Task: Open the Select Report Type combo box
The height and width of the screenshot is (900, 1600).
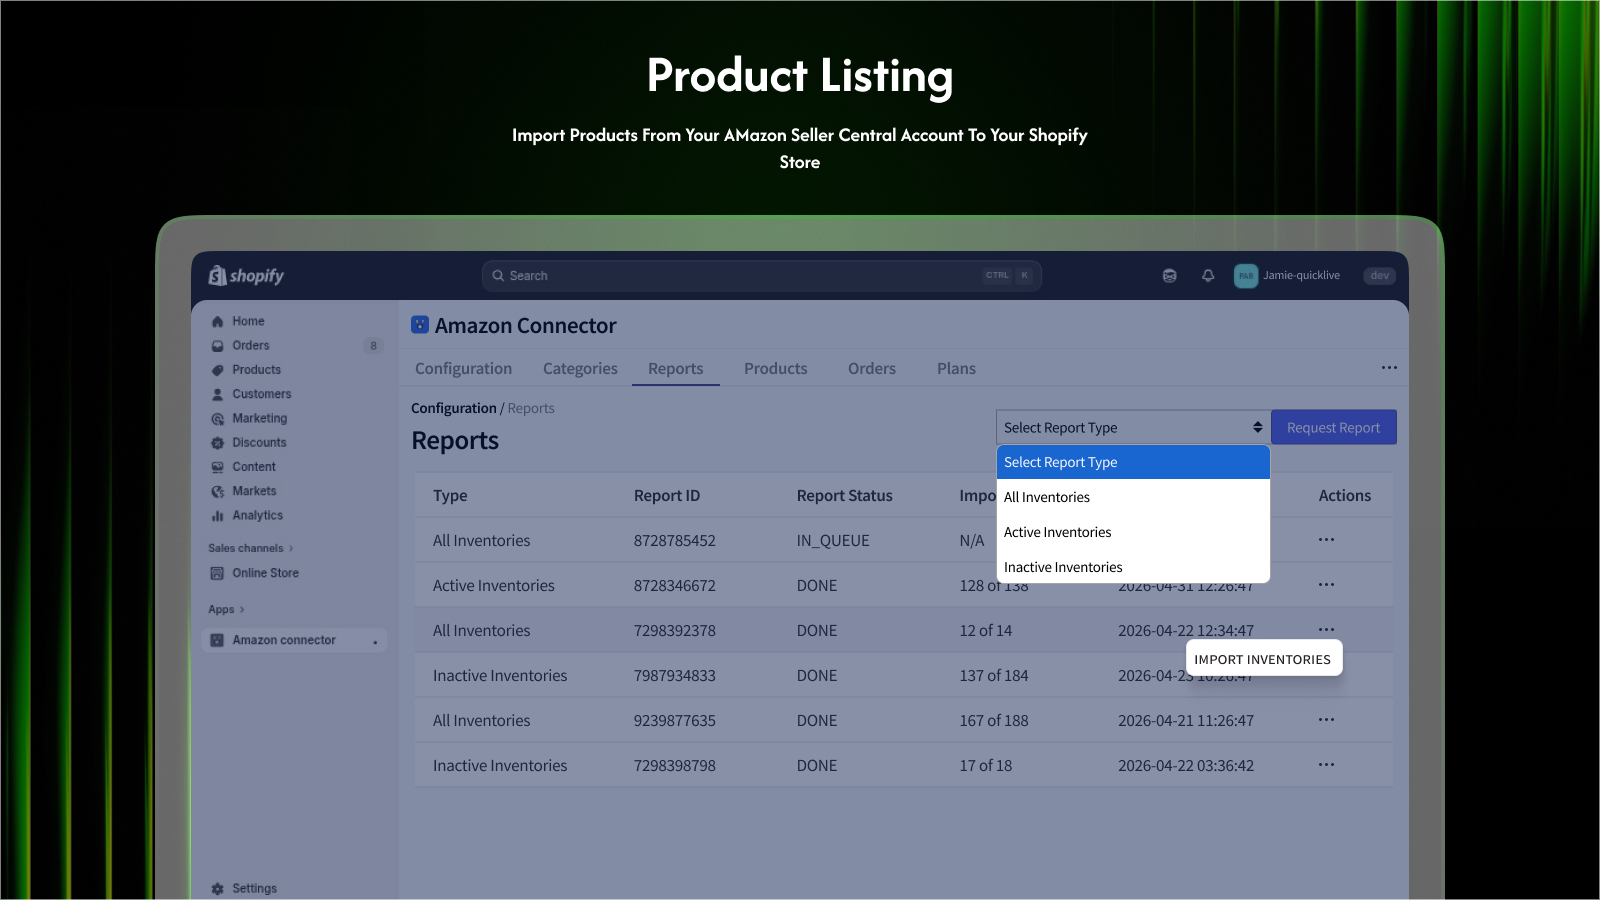Action: tap(1133, 427)
